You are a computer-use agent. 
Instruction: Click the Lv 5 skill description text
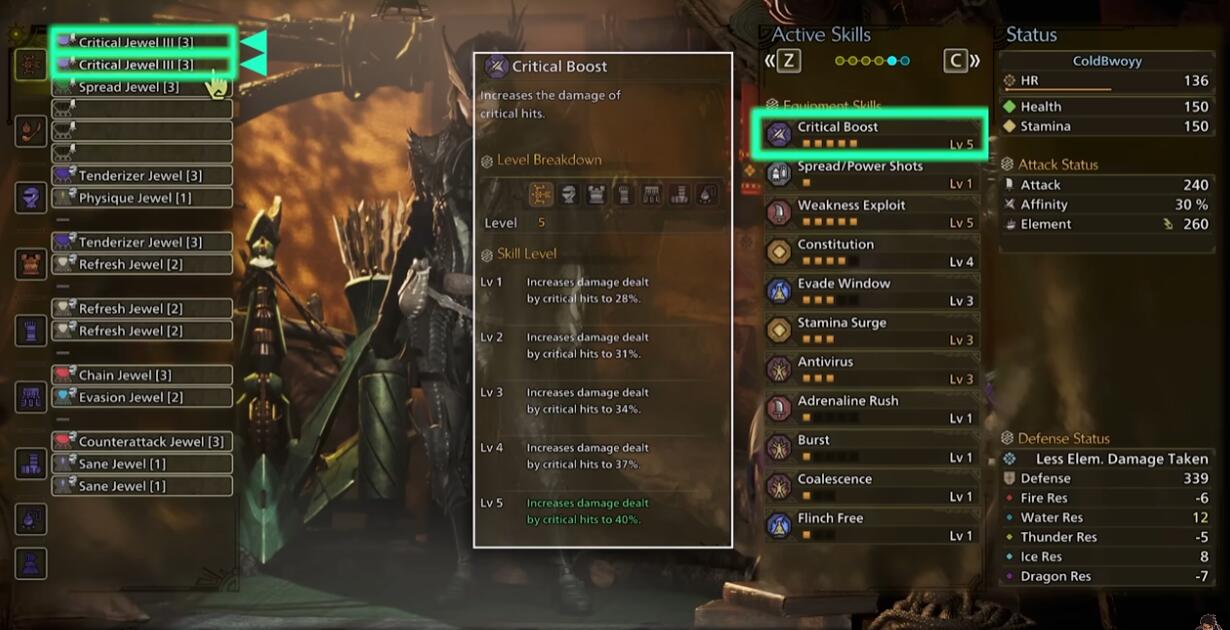click(x=588, y=511)
